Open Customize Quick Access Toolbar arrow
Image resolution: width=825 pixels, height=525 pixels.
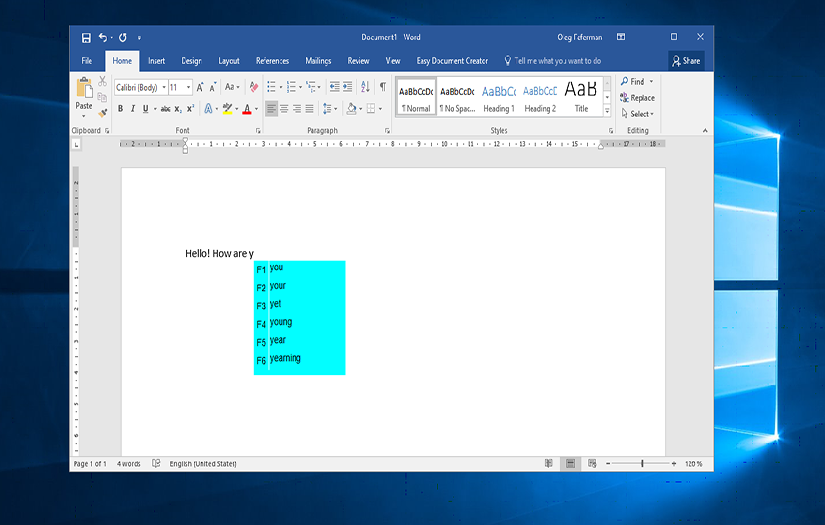coord(139,38)
